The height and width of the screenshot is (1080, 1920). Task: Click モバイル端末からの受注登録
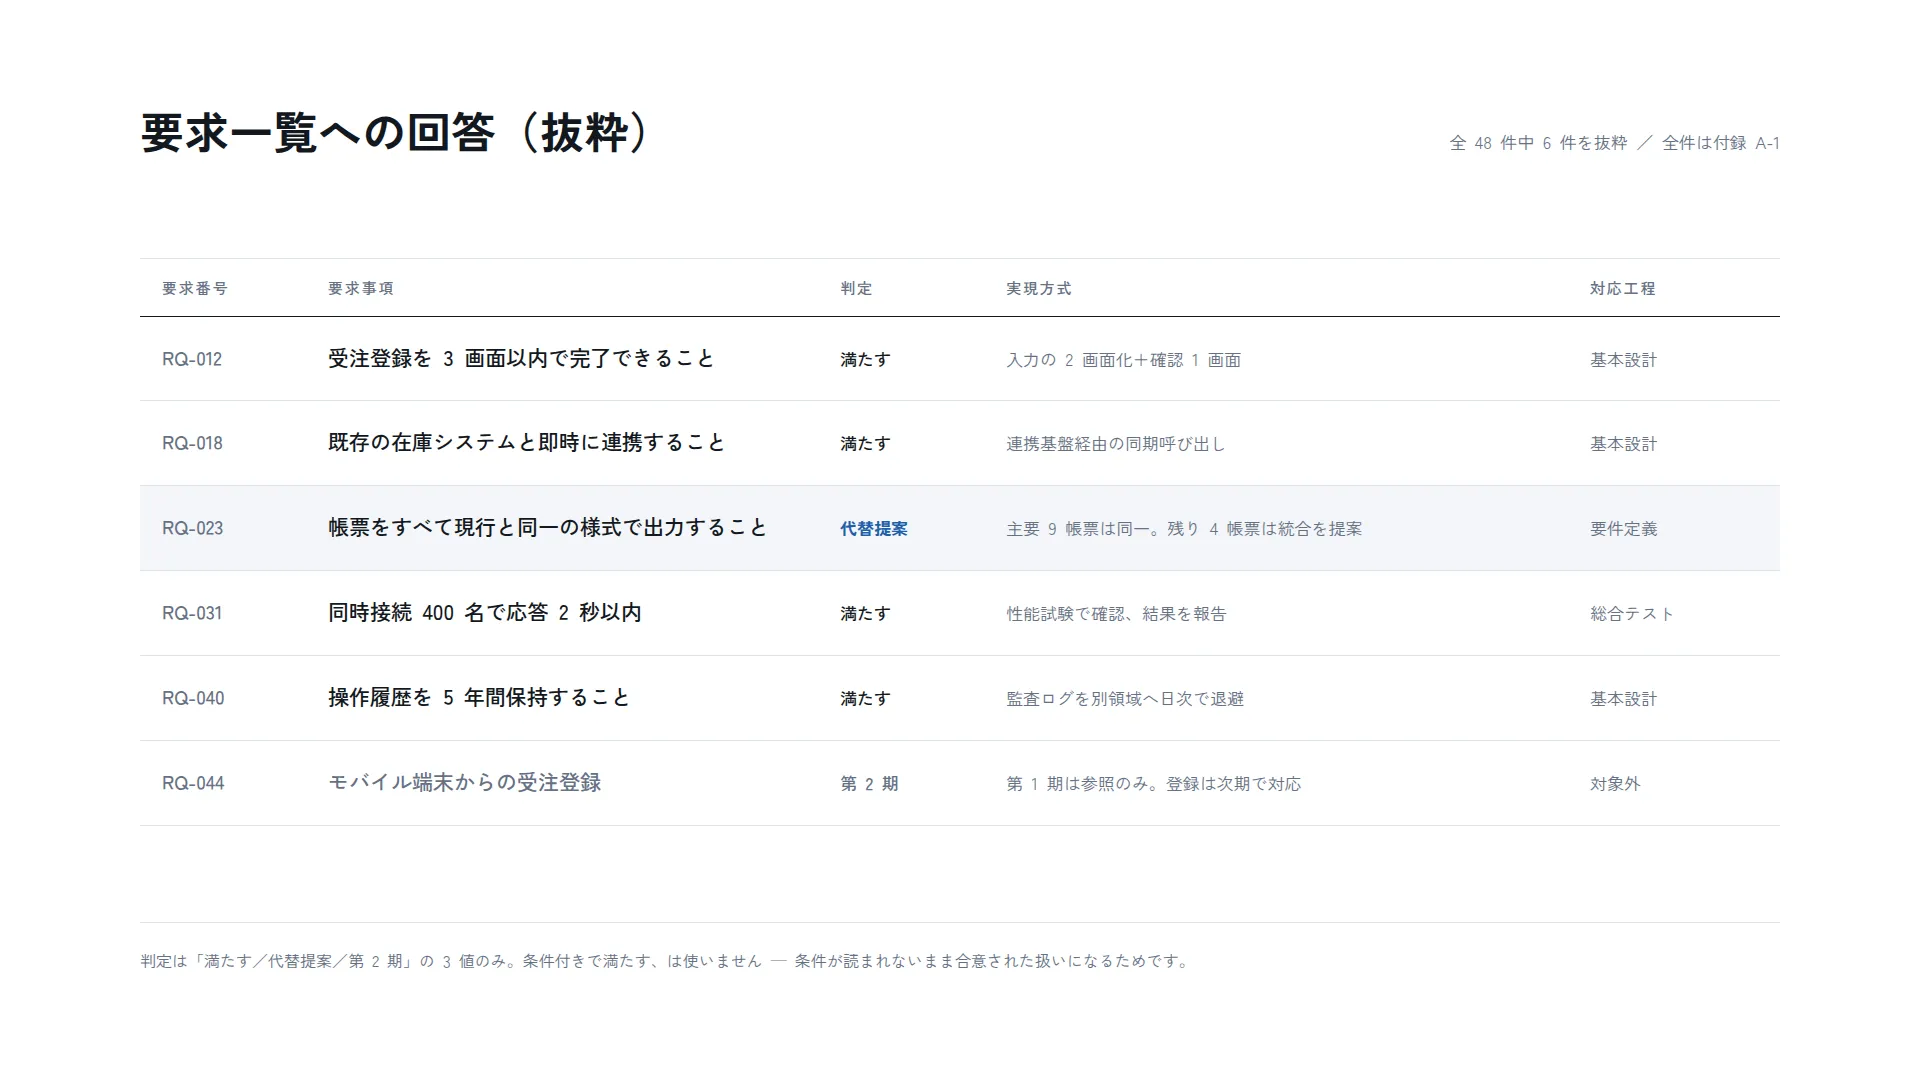coord(465,782)
